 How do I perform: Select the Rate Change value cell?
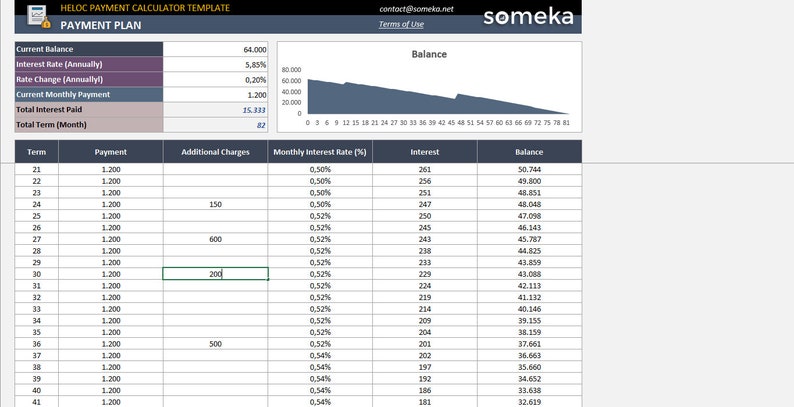pos(215,79)
